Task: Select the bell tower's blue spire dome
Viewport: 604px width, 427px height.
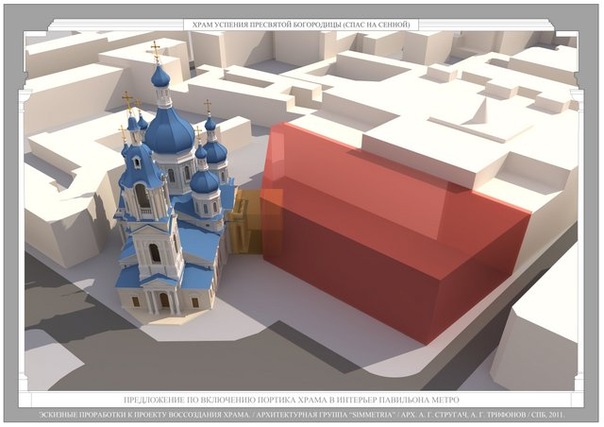Action: click(141, 165)
